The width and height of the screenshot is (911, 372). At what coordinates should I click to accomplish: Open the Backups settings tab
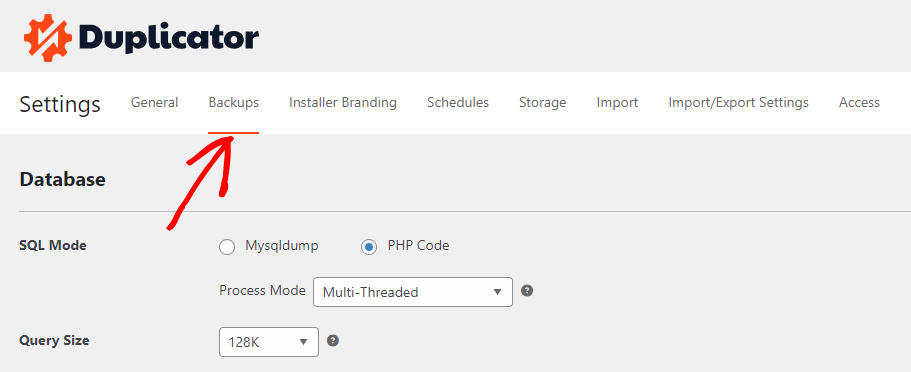click(234, 103)
